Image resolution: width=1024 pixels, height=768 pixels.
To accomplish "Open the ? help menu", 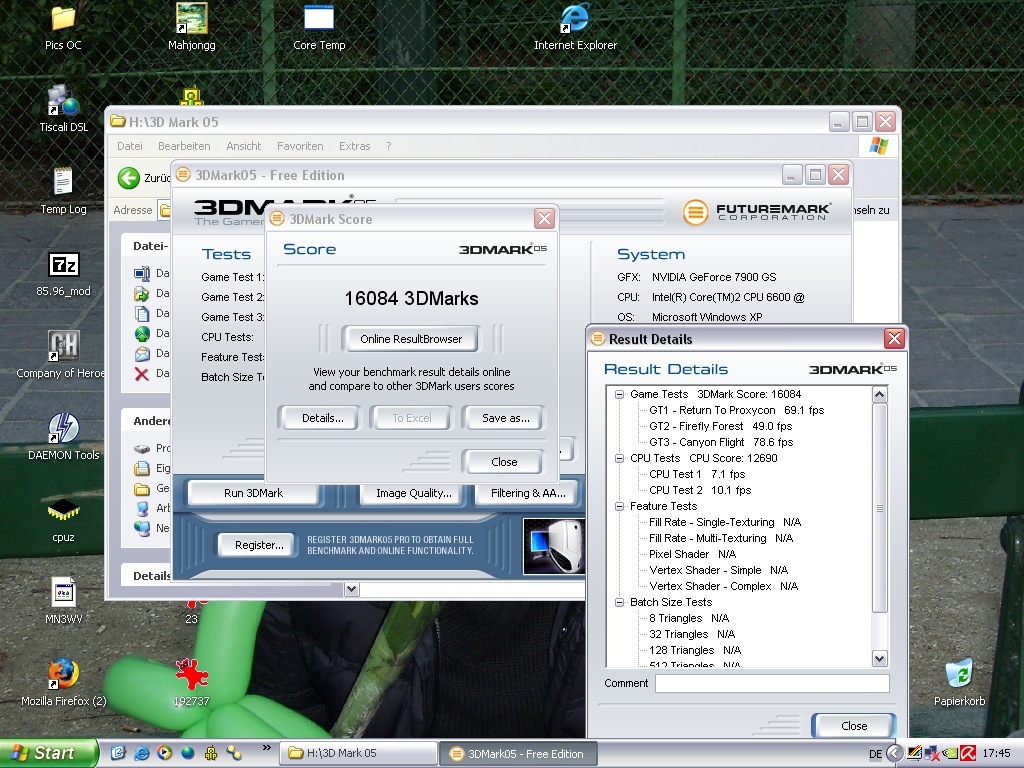I will 389,146.
